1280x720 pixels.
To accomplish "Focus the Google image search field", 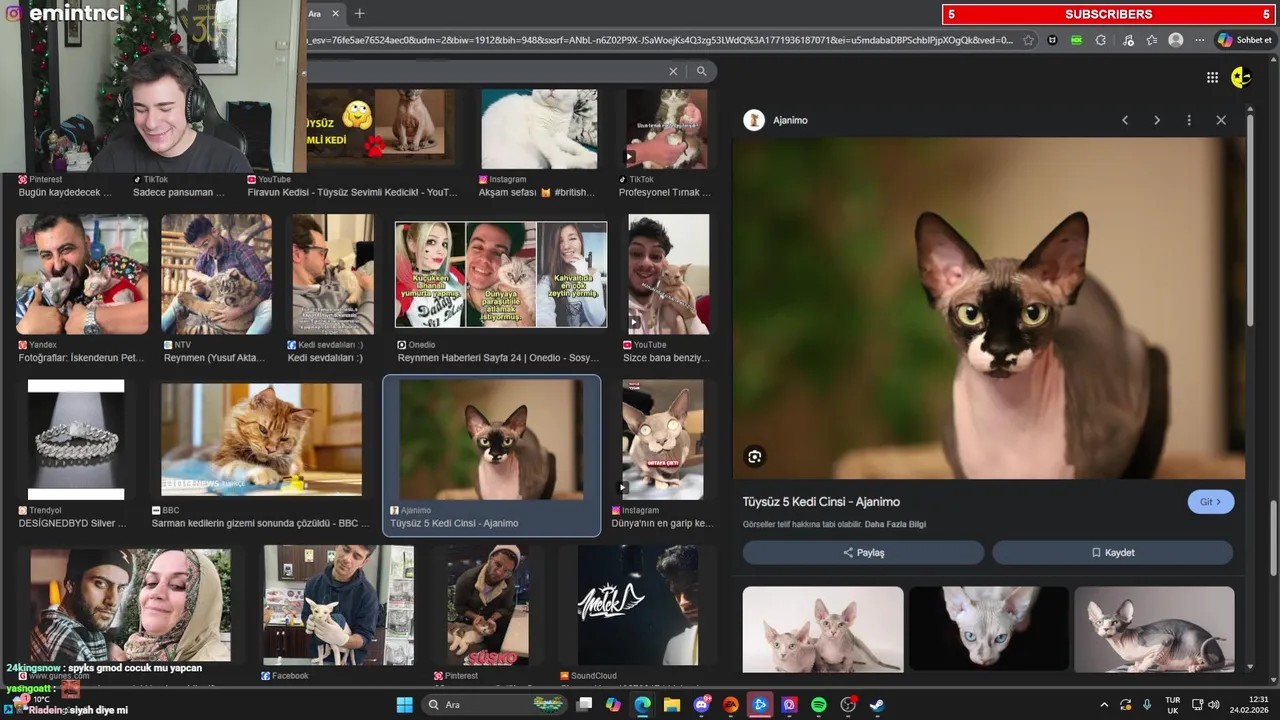I will click(x=485, y=71).
